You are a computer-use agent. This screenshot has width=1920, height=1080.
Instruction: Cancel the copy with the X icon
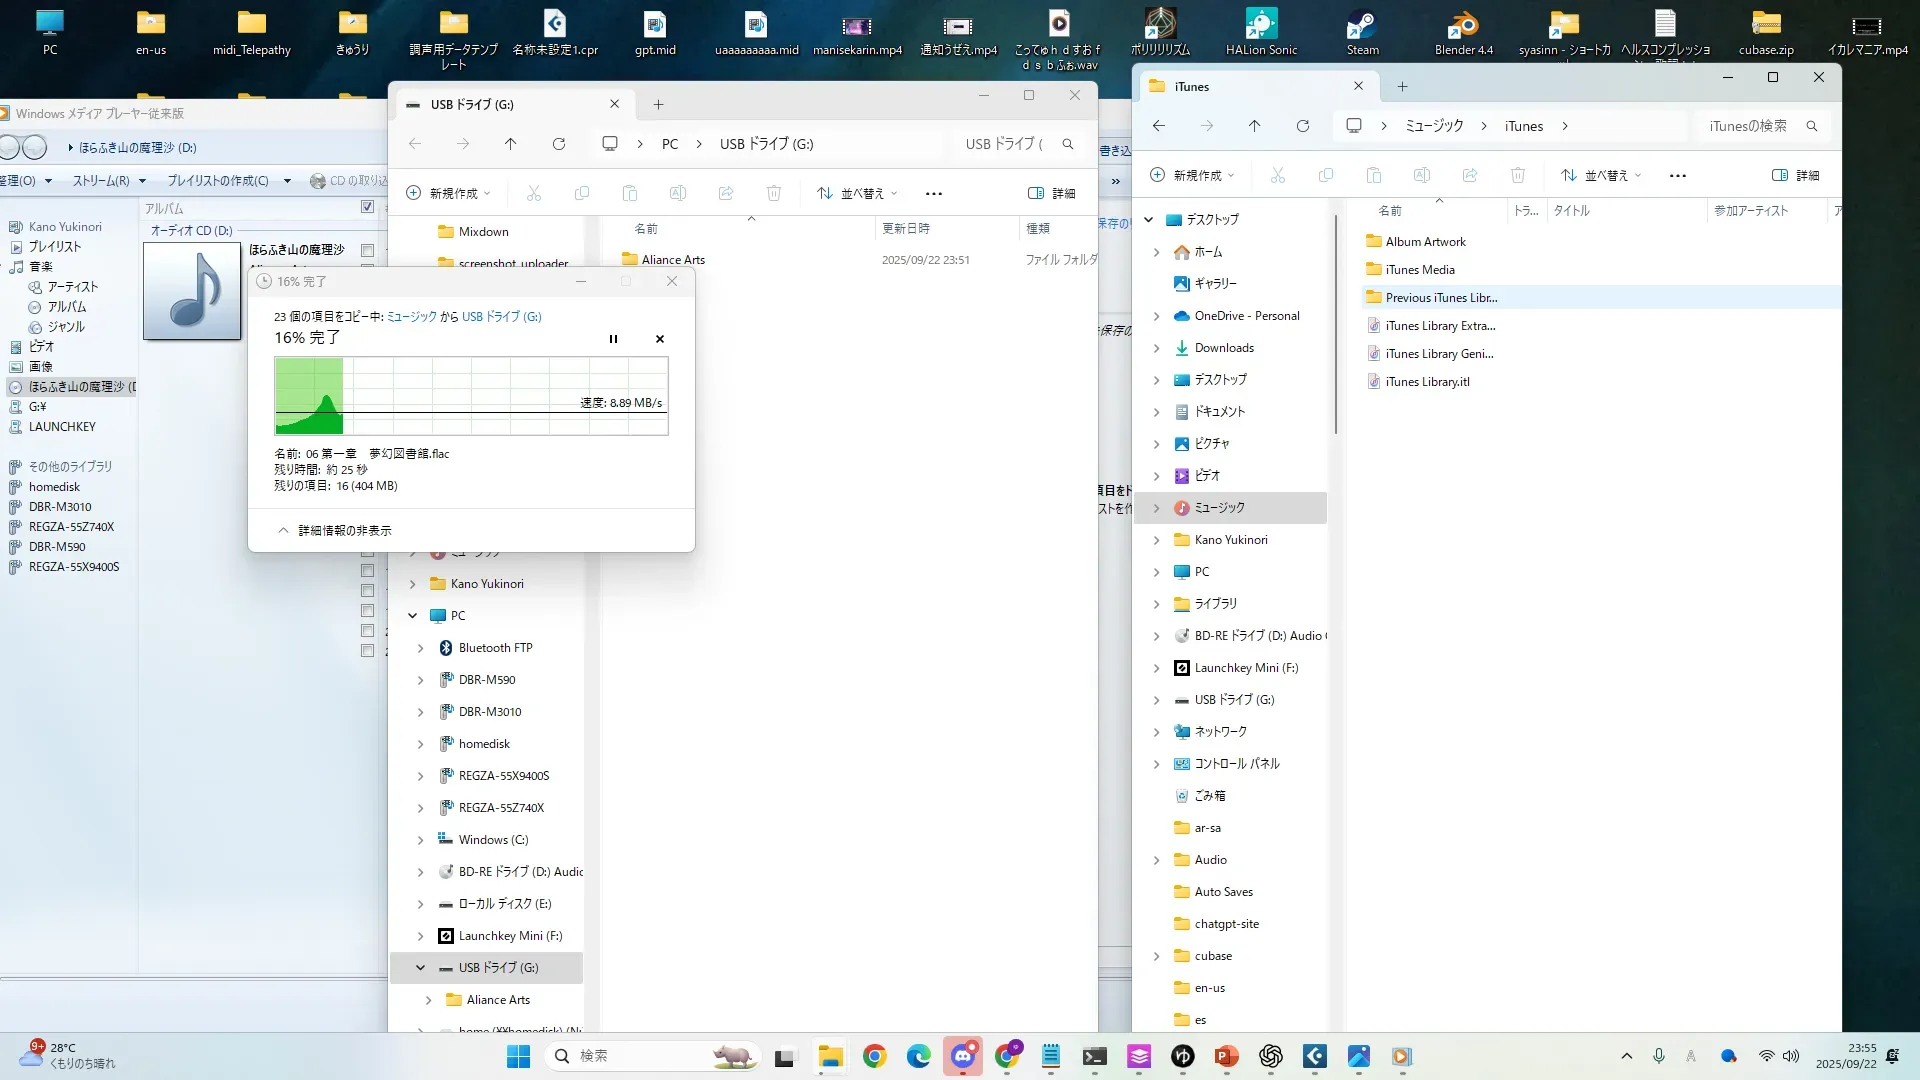click(660, 339)
